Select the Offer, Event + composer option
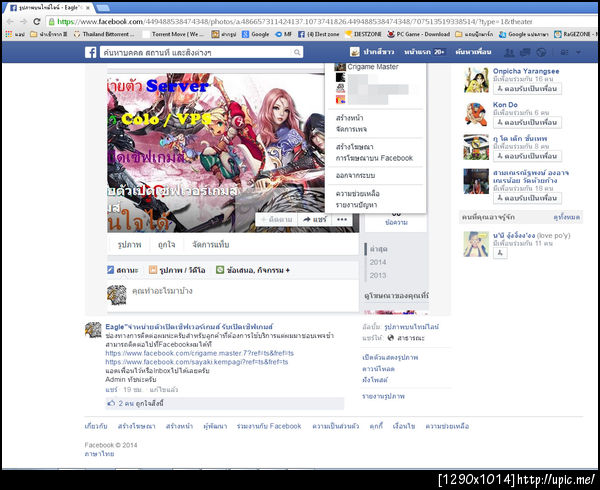This screenshot has width=600, height=490. [253, 270]
